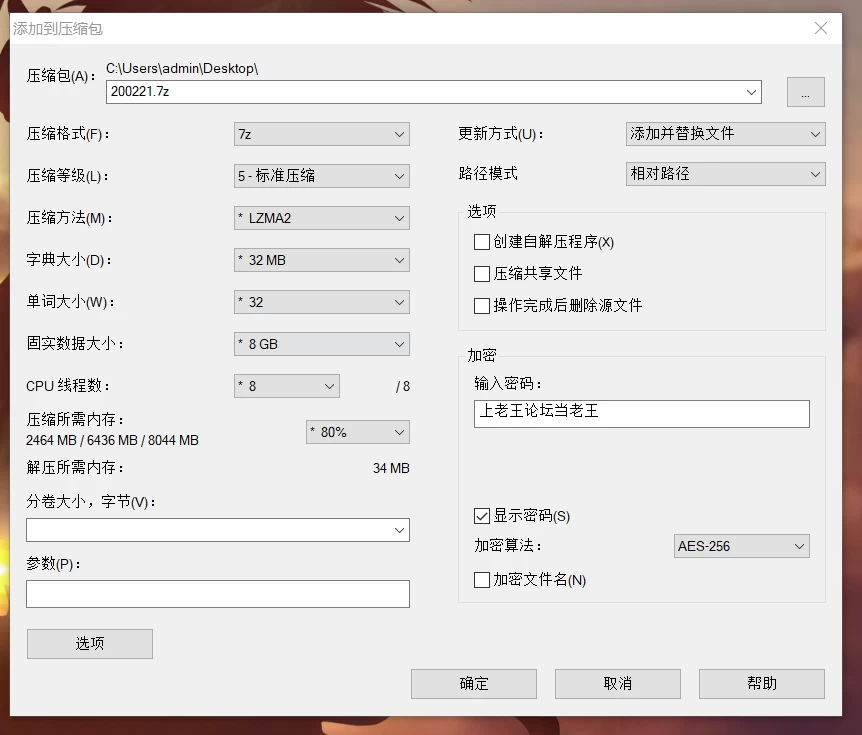Open the CPU threads dropdown
The height and width of the screenshot is (735, 862).
click(x=286, y=386)
